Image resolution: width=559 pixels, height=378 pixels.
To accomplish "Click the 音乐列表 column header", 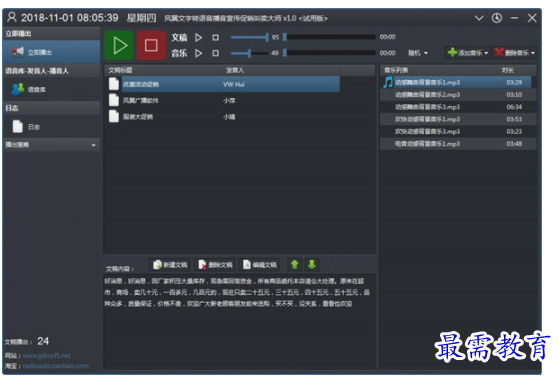I will click(396, 70).
